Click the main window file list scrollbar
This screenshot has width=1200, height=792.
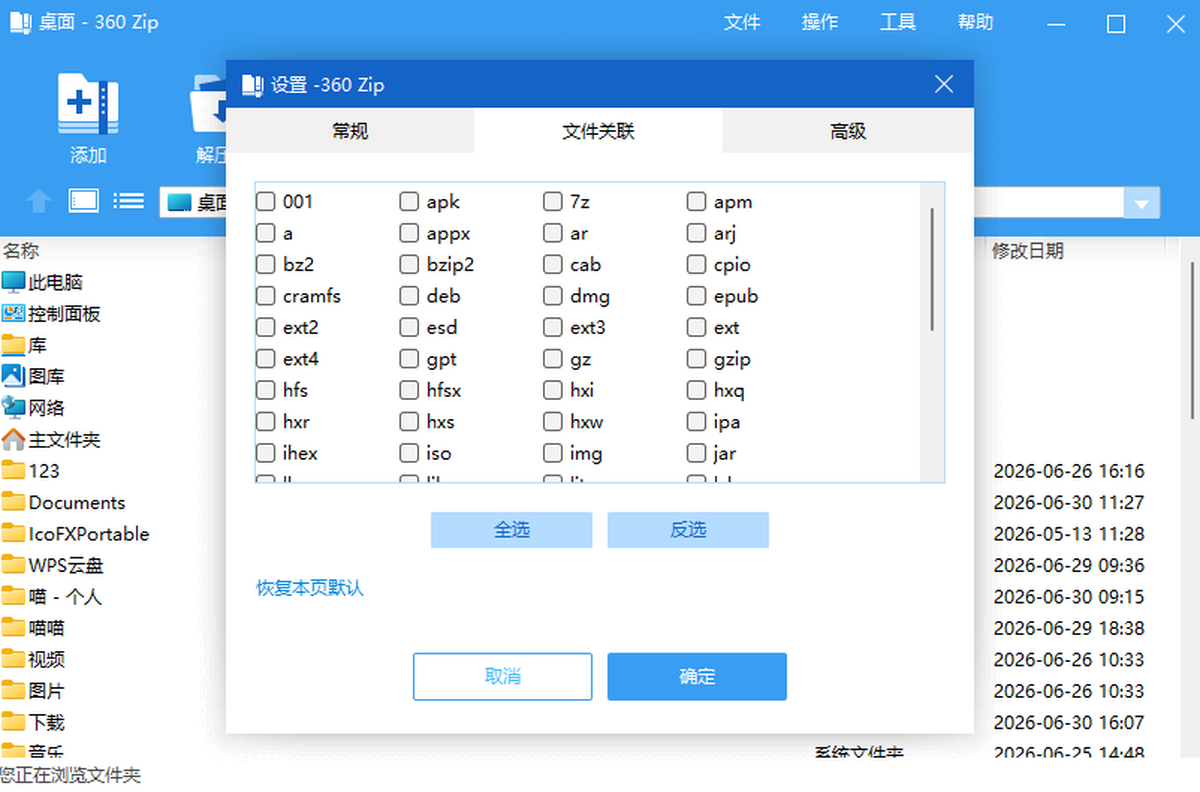[x=1193, y=340]
